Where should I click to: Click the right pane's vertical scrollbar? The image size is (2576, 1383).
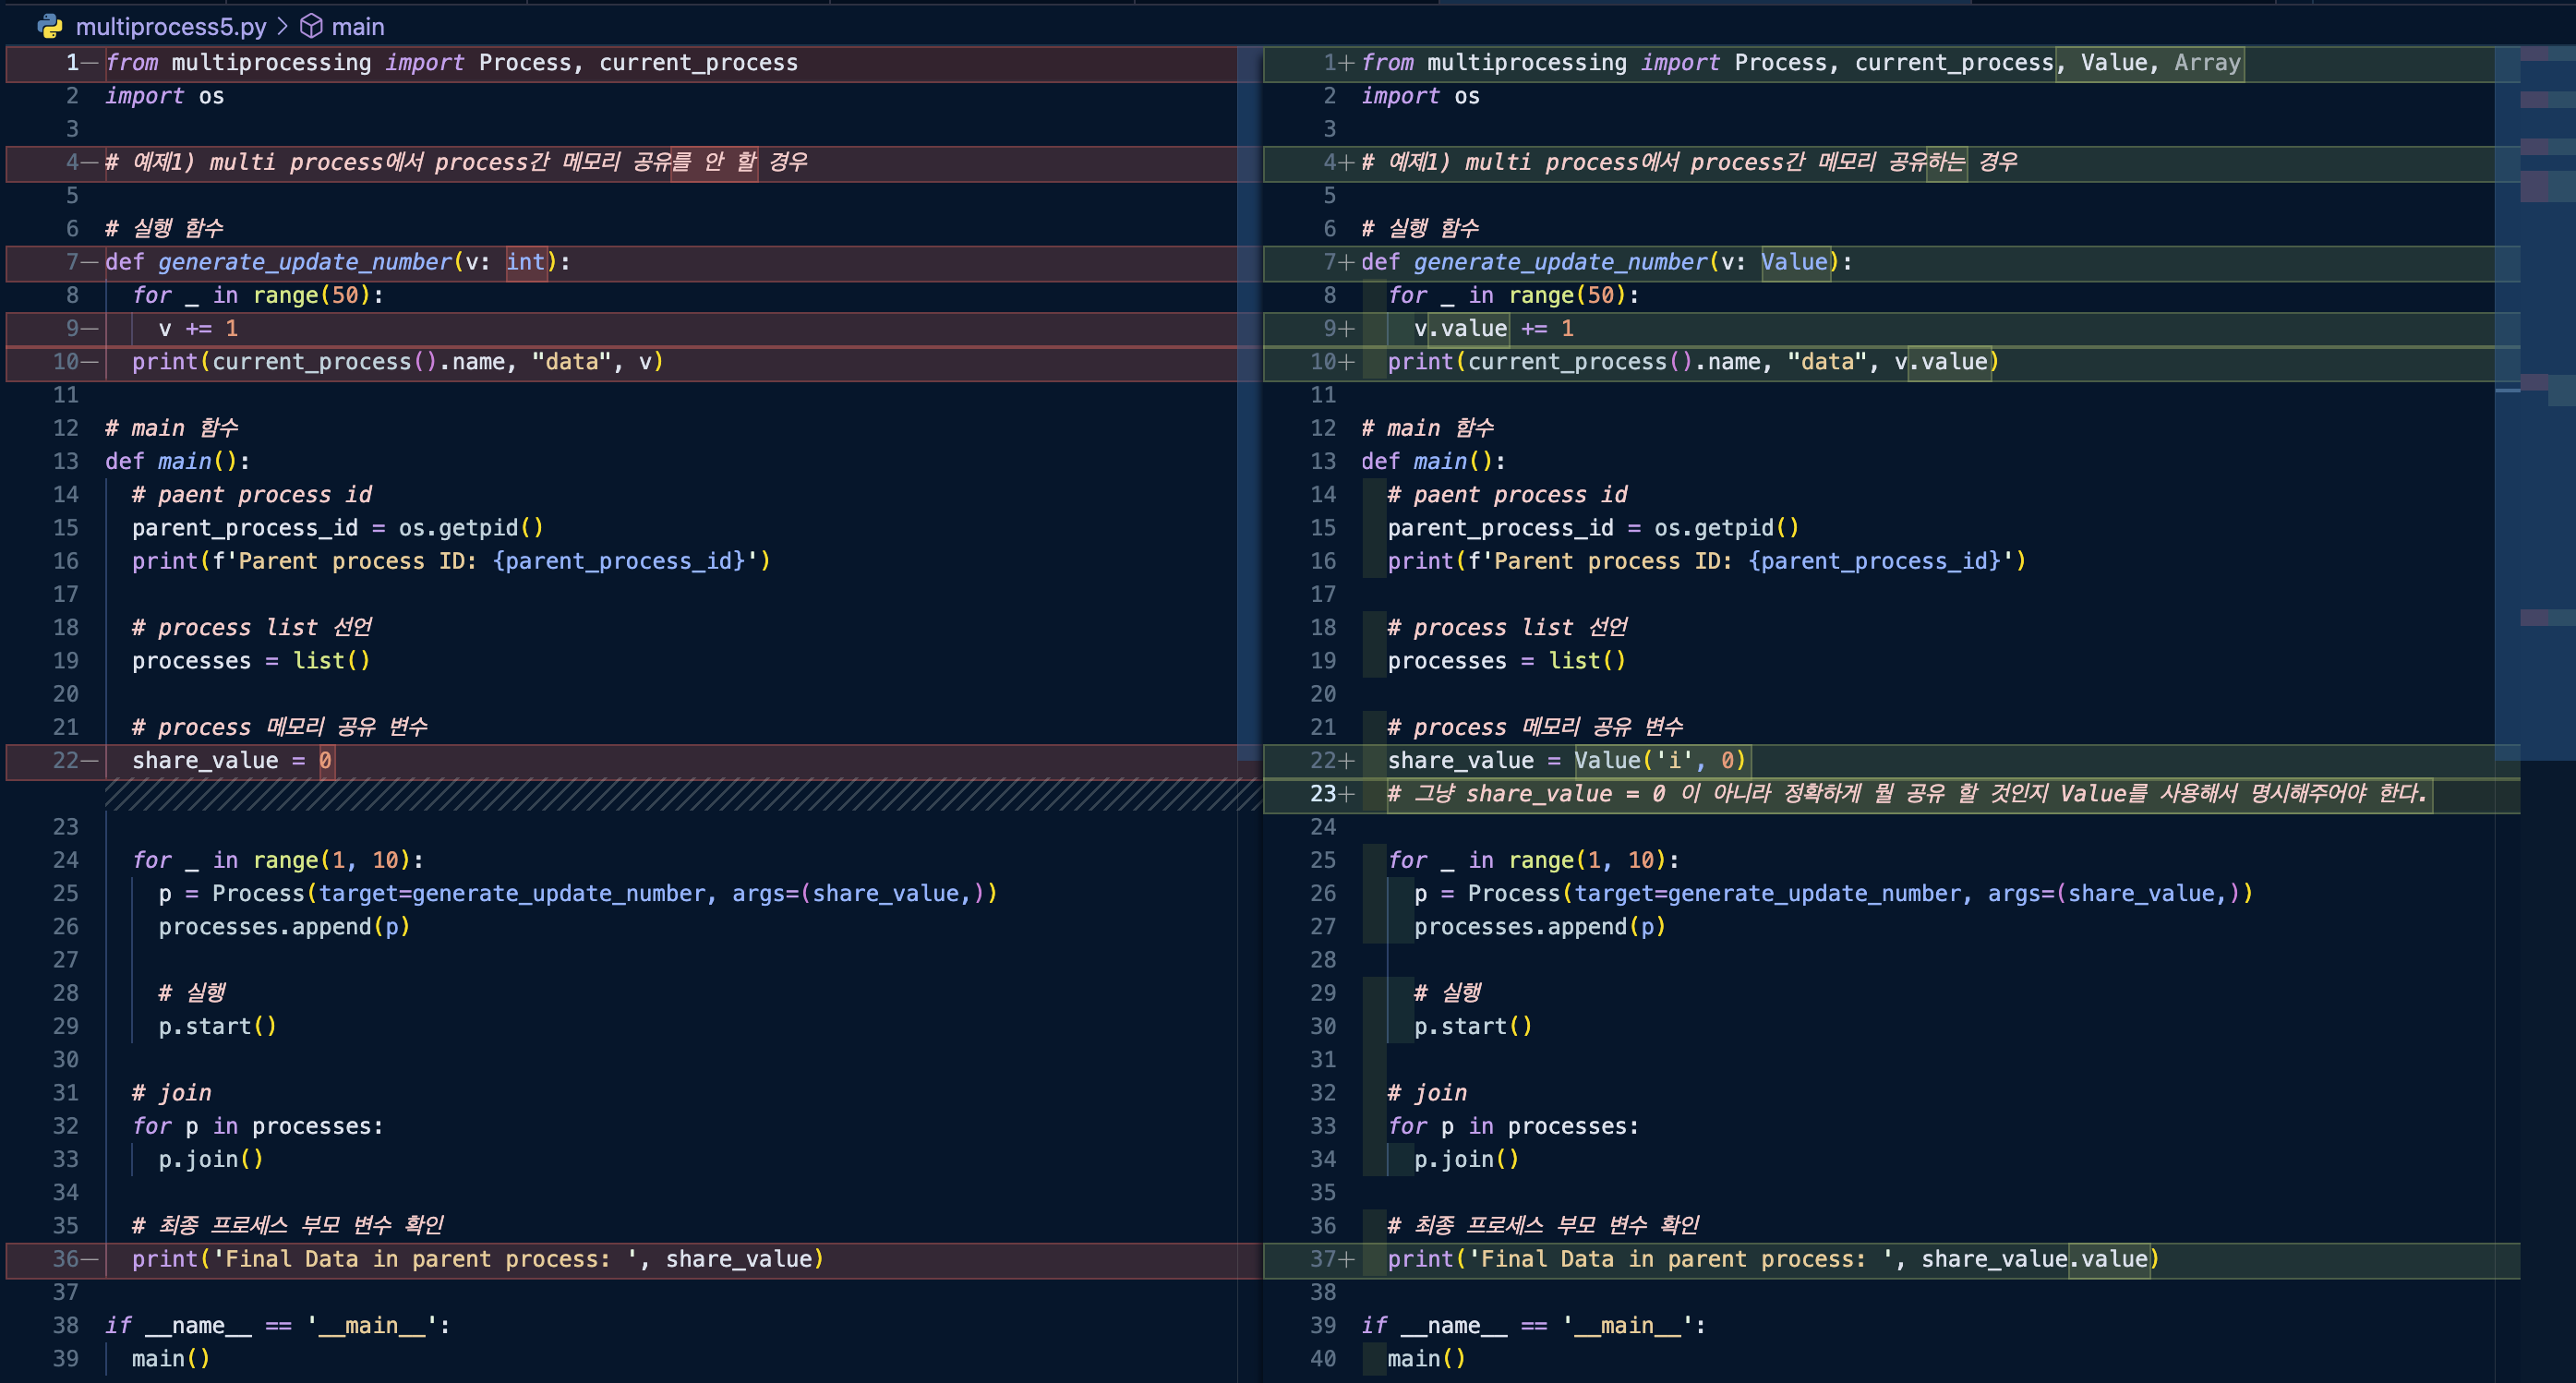pyautogui.click(x=2507, y=400)
